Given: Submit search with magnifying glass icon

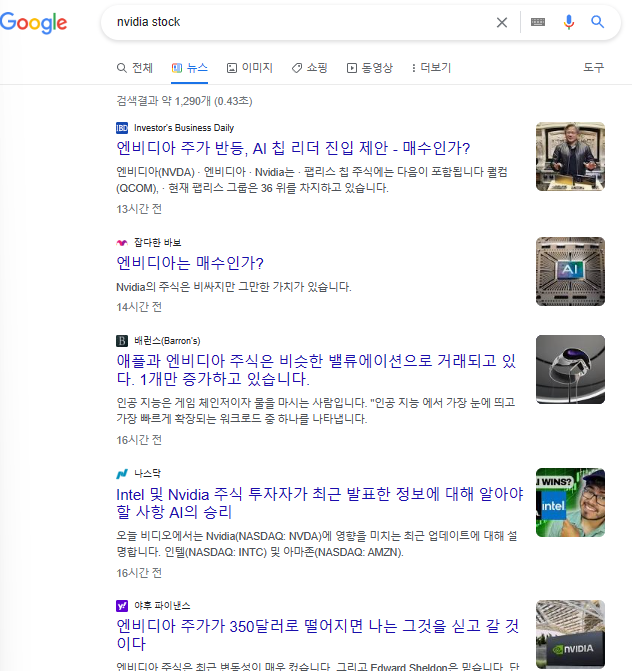Looking at the screenshot, I should coord(597,22).
